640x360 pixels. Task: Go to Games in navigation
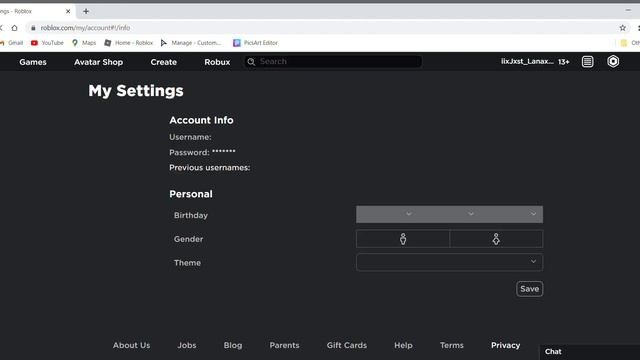(x=33, y=62)
